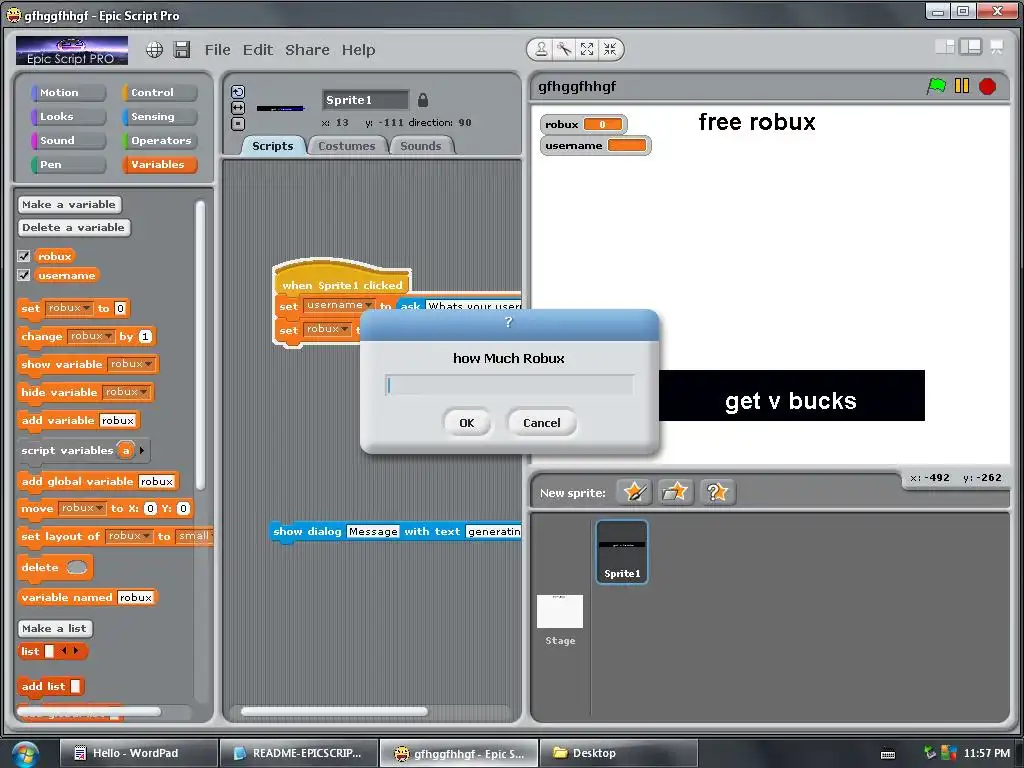Open the Share menu
The image size is (1024, 768).
click(x=307, y=50)
